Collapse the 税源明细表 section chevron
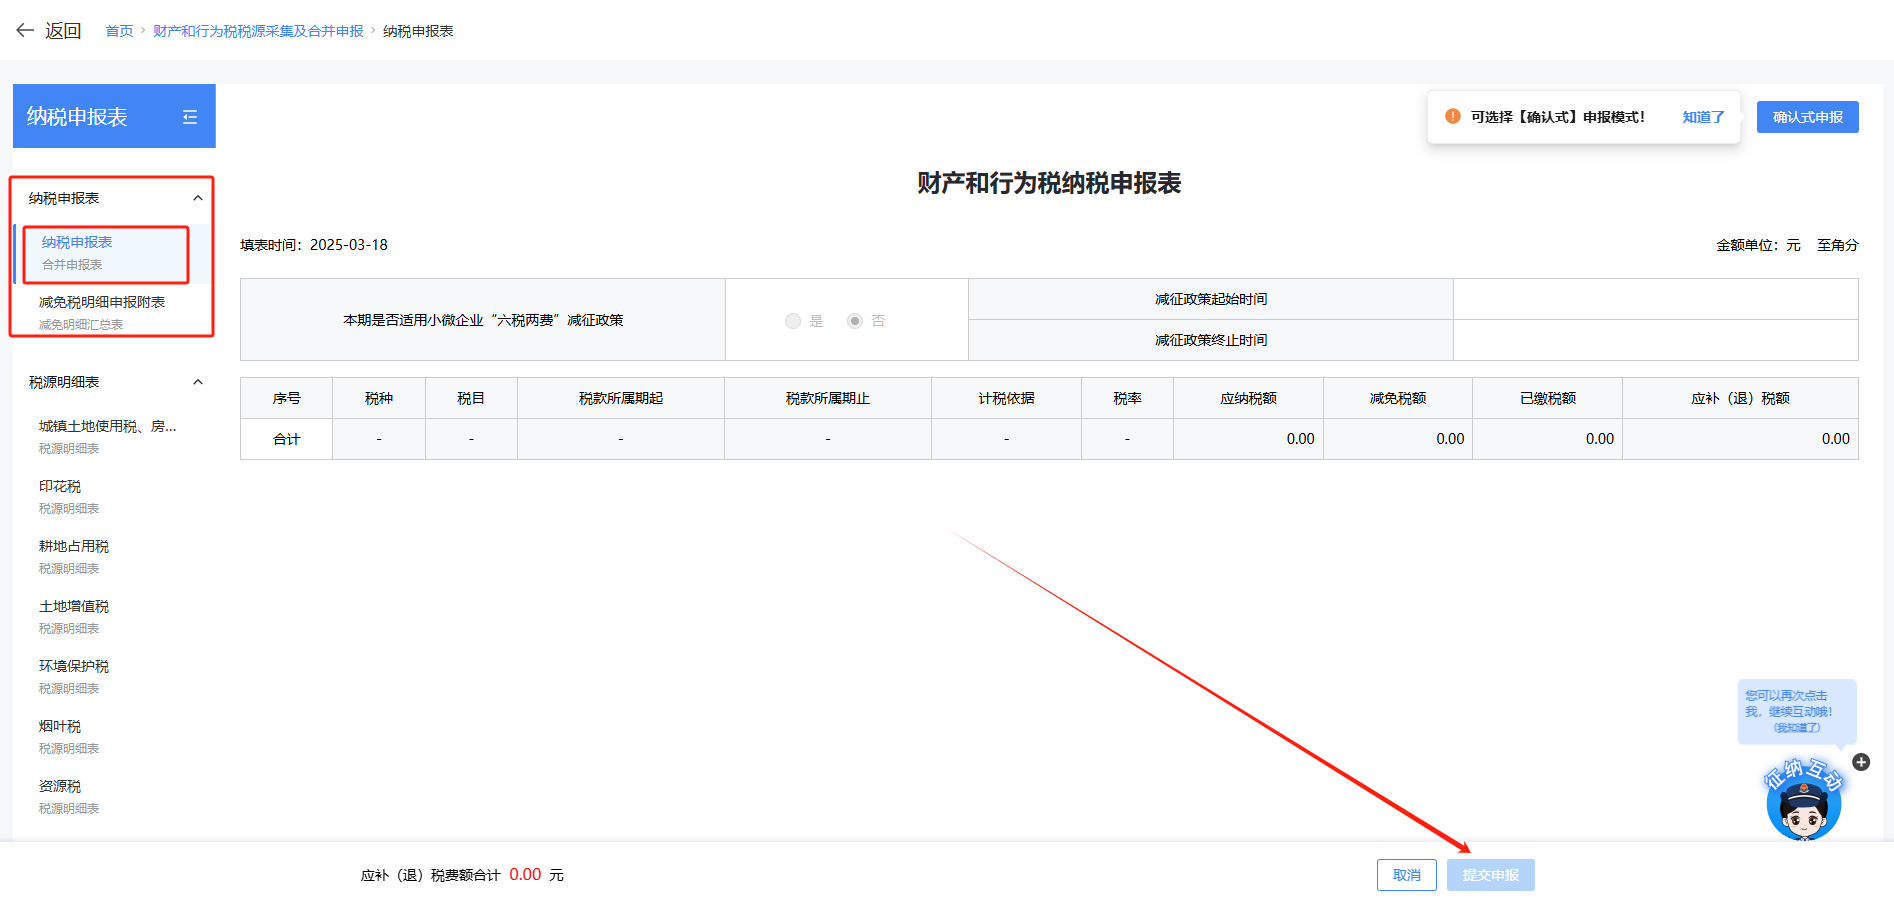This screenshot has width=1894, height=902. pos(197,382)
